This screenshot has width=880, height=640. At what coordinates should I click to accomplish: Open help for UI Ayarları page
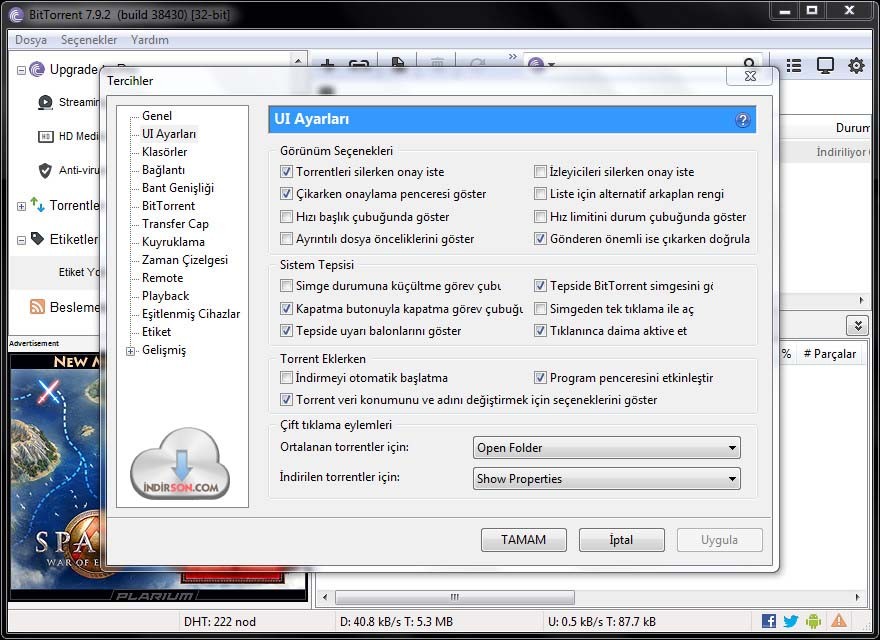(742, 120)
